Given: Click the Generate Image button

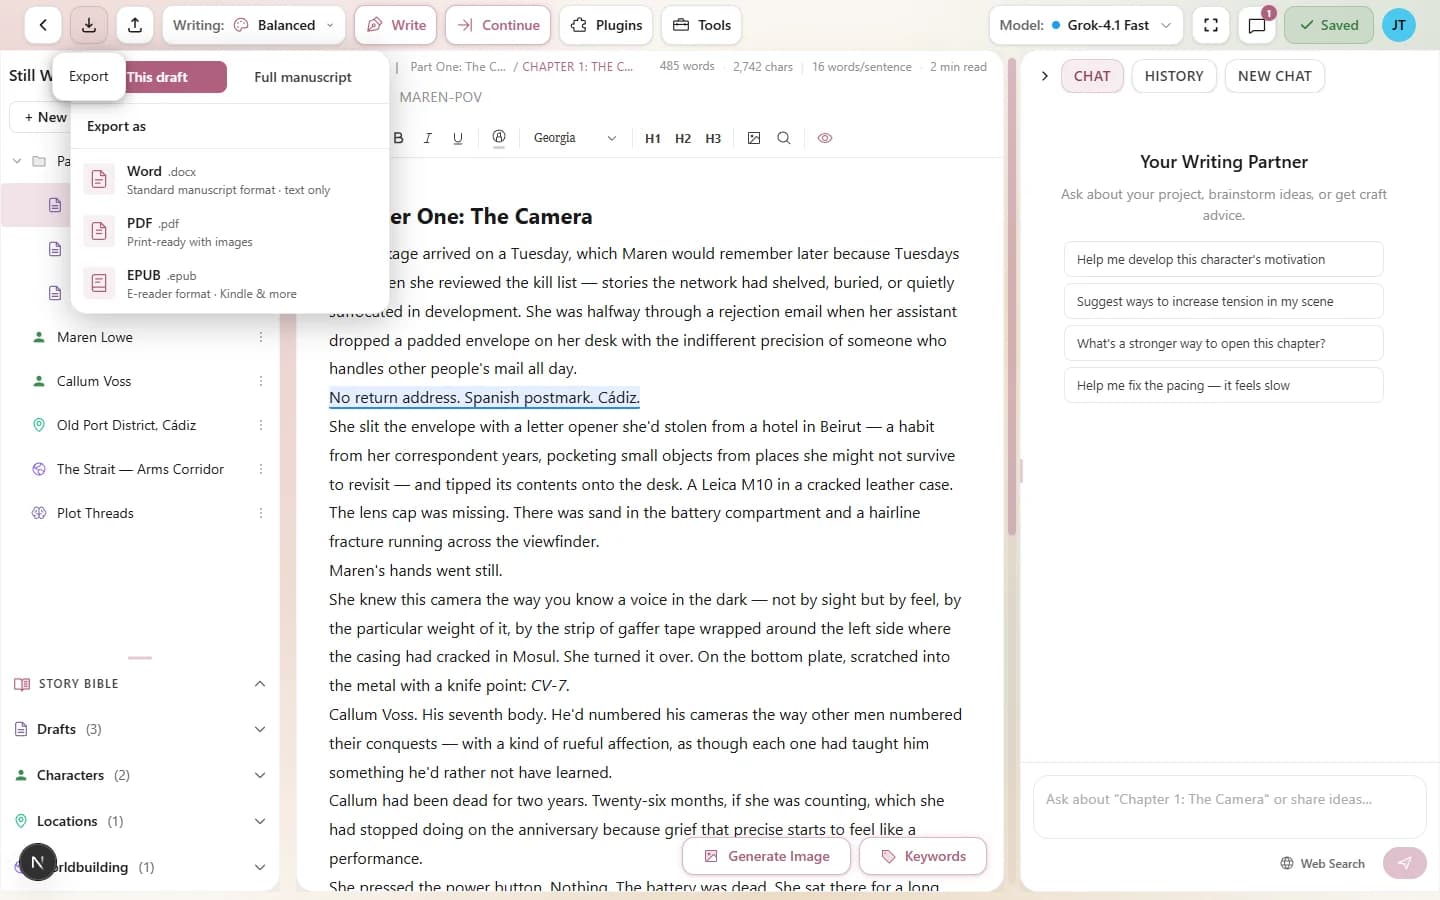Looking at the screenshot, I should coord(766,856).
